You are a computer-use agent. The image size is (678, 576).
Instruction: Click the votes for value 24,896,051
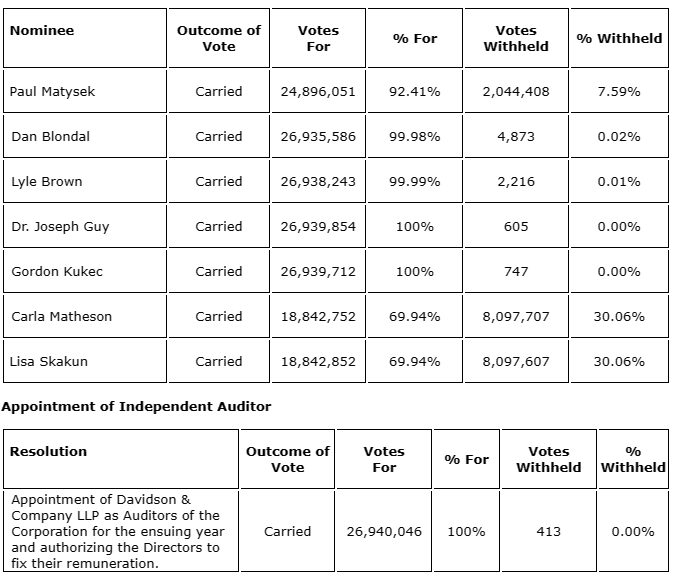318,91
